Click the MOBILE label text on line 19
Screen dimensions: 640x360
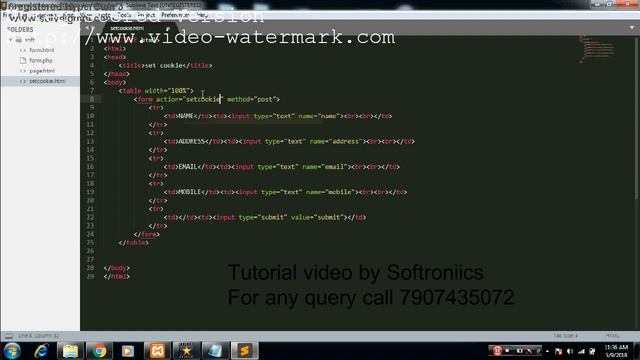190,192
